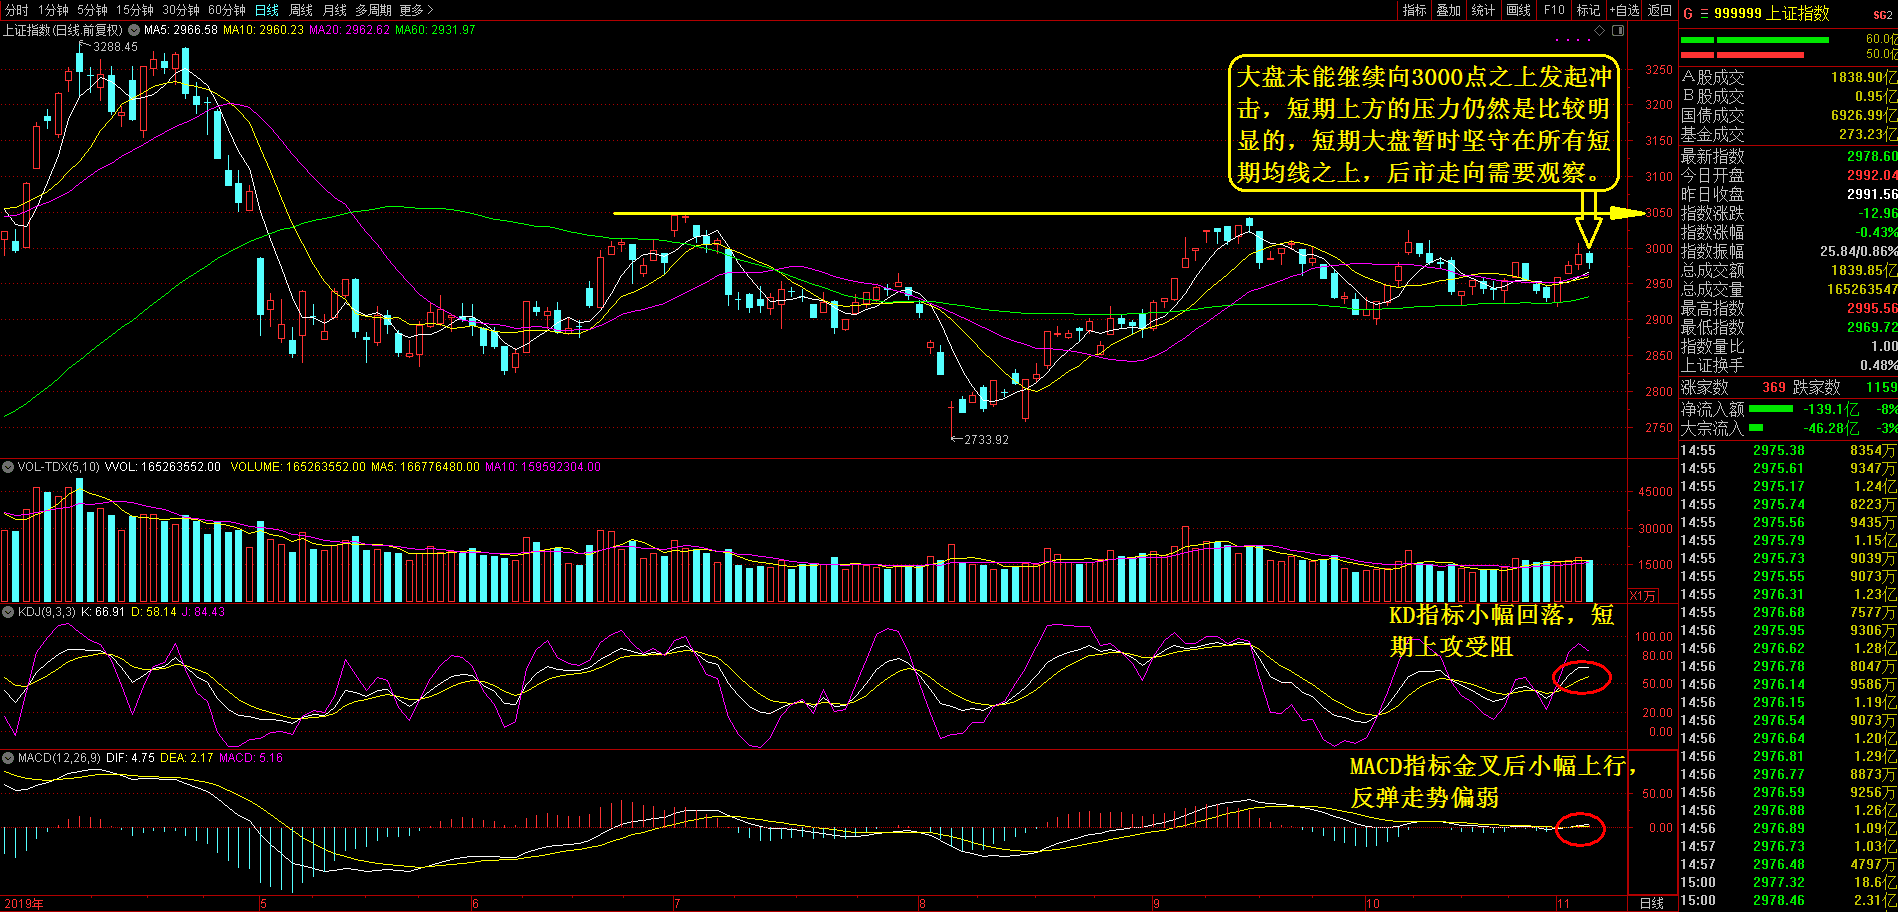Click the 2733.92 low price marker
Viewport: 1898px width, 912px height.
pyautogui.click(x=986, y=440)
